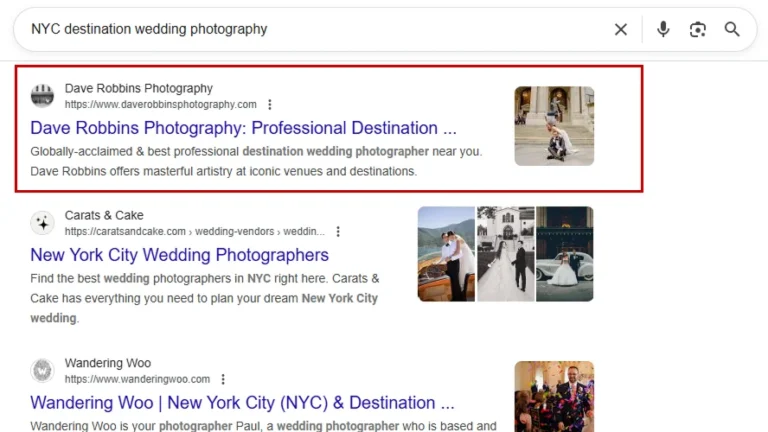
Task: Click the snippet starting 'Globally-acclaimed & best professional'
Action: click(x=256, y=161)
